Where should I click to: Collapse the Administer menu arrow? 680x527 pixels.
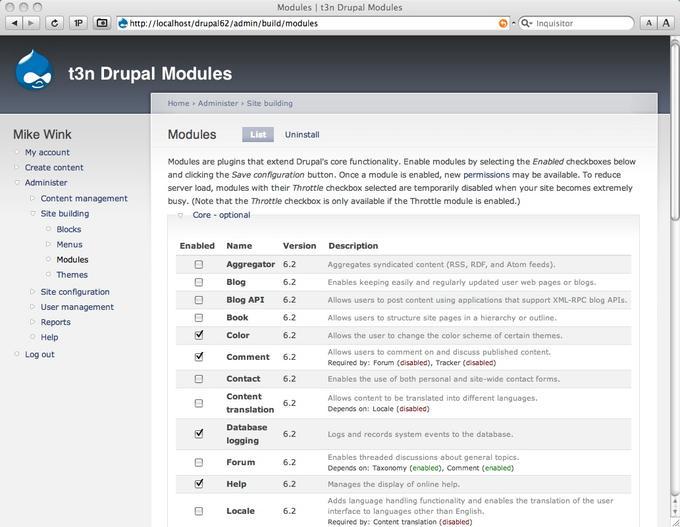[x=17, y=183]
